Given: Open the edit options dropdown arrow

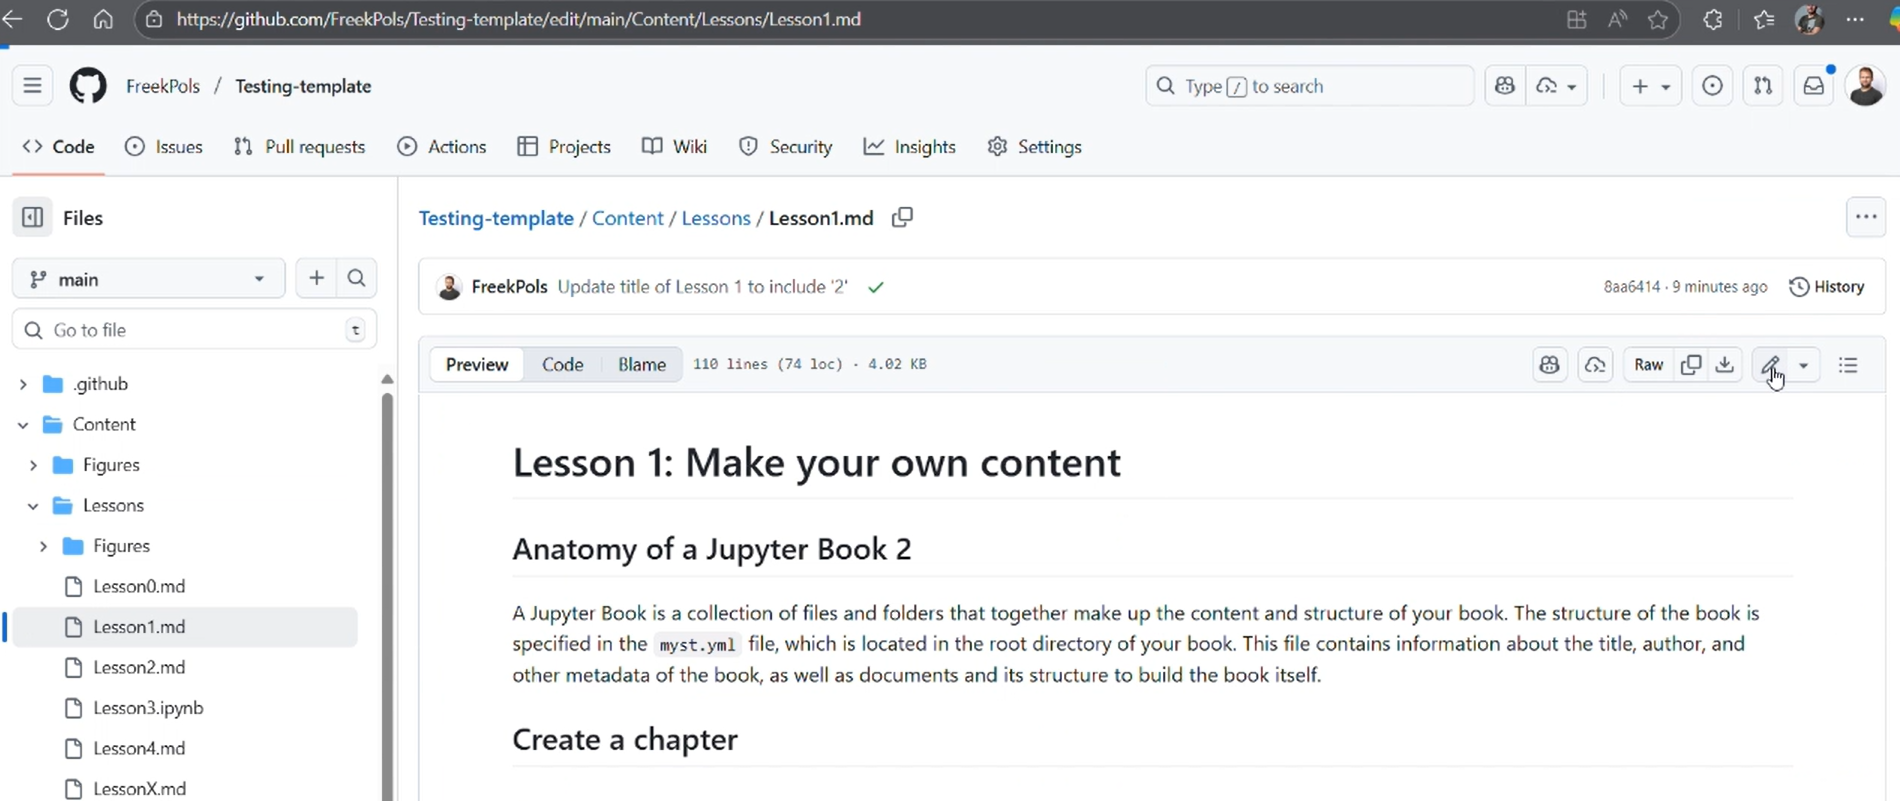Looking at the screenshot, I should [1804, 365].
